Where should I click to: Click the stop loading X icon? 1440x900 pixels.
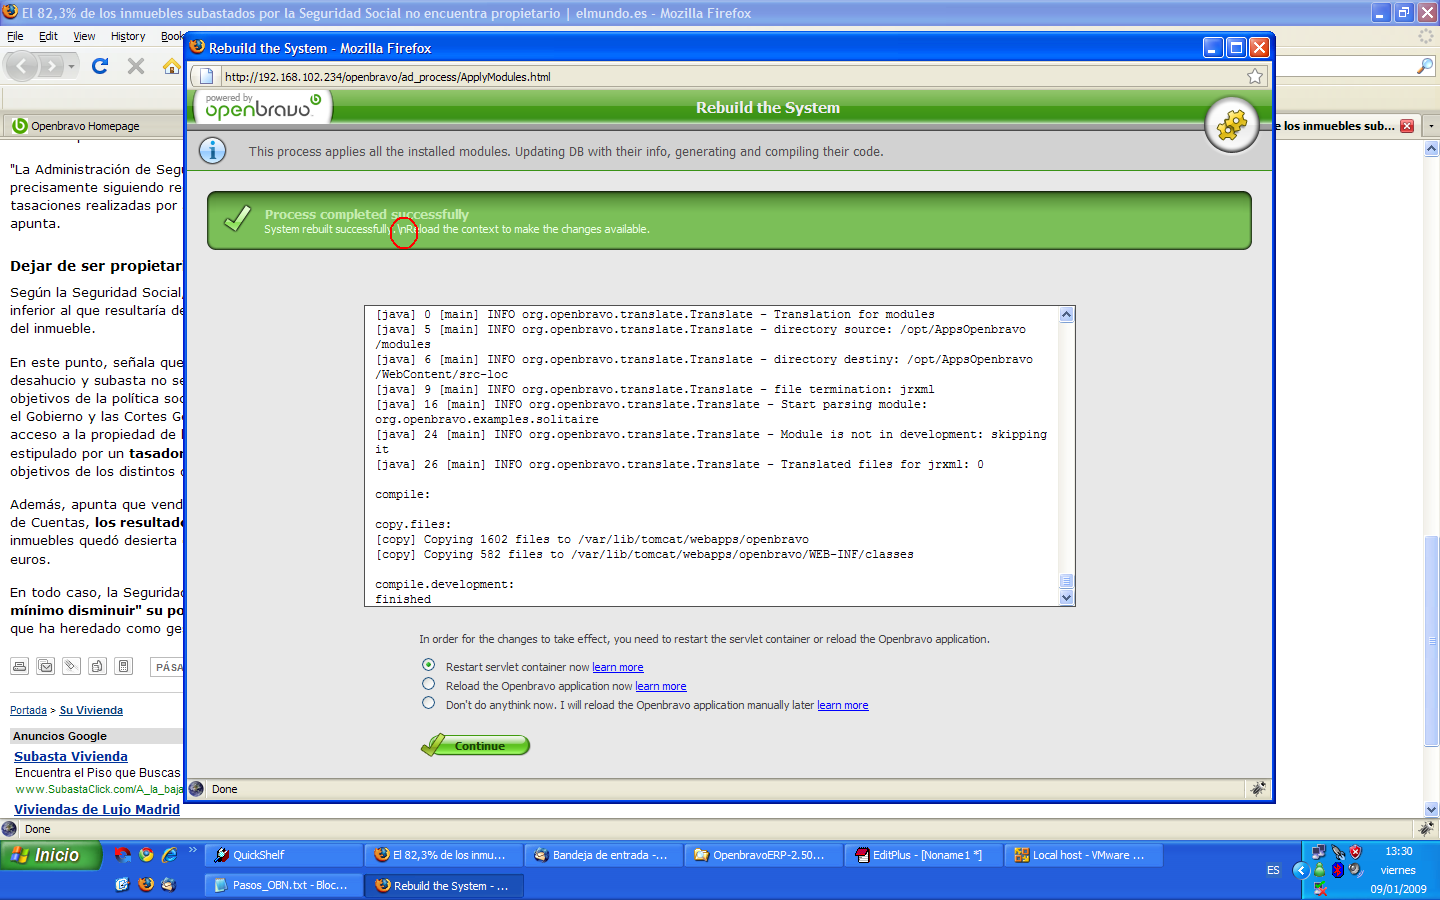point(136,66)
